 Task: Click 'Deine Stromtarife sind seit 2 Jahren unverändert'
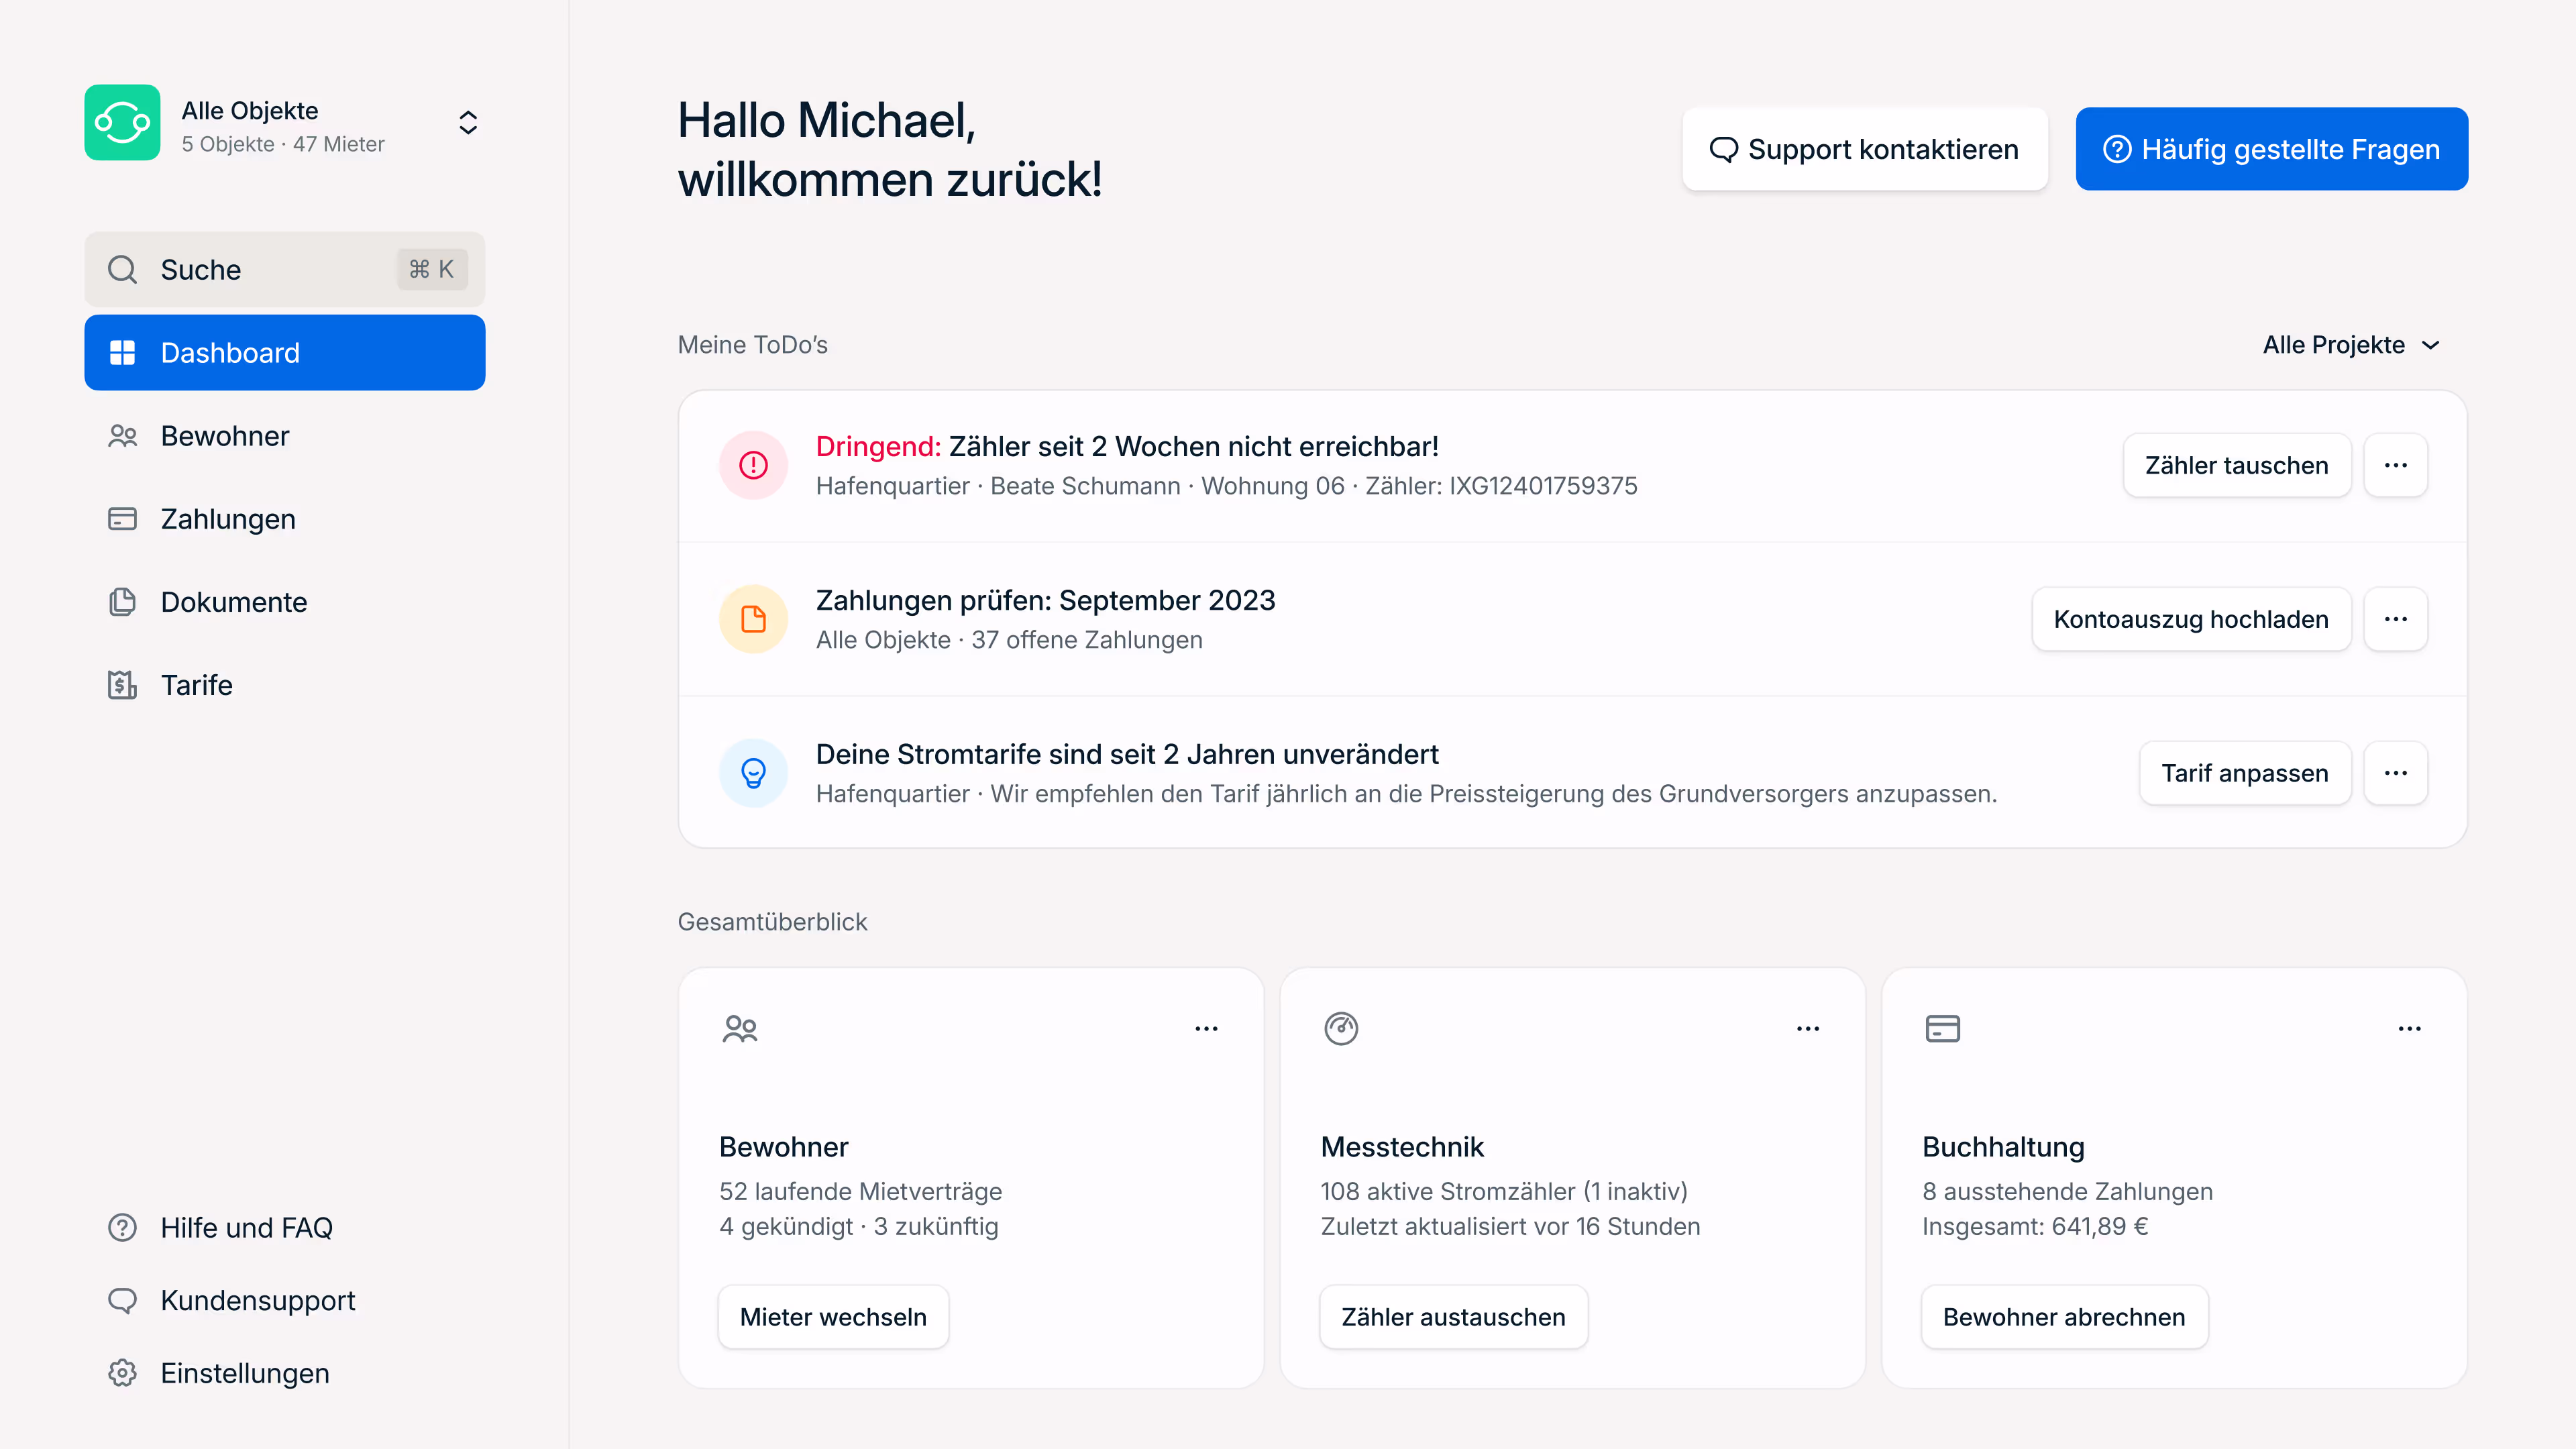pyautogui.click(x=1127, y=754)
